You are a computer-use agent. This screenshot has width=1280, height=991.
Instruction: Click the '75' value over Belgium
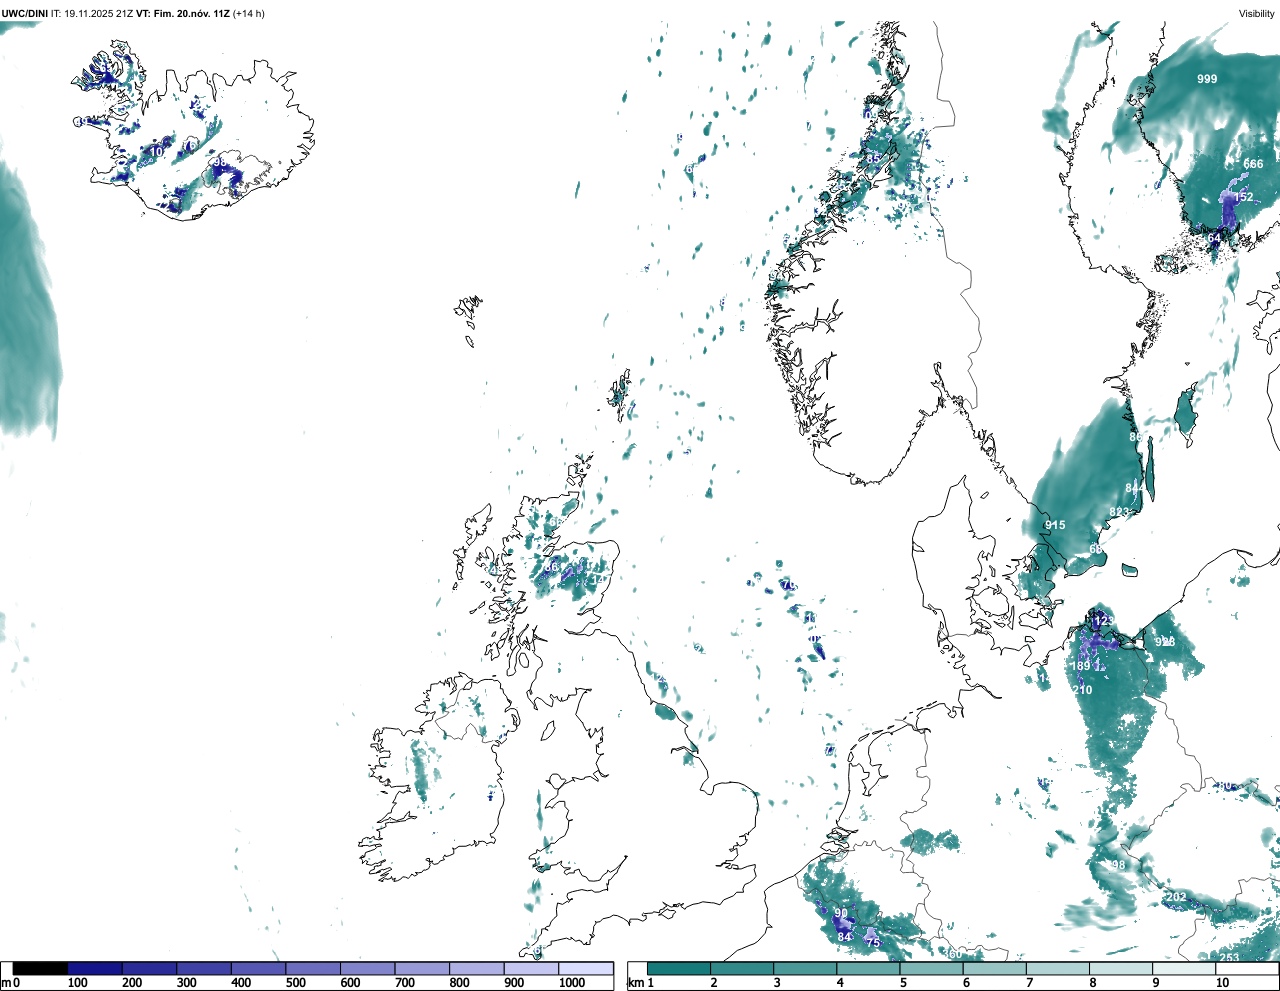click(873, 943)
